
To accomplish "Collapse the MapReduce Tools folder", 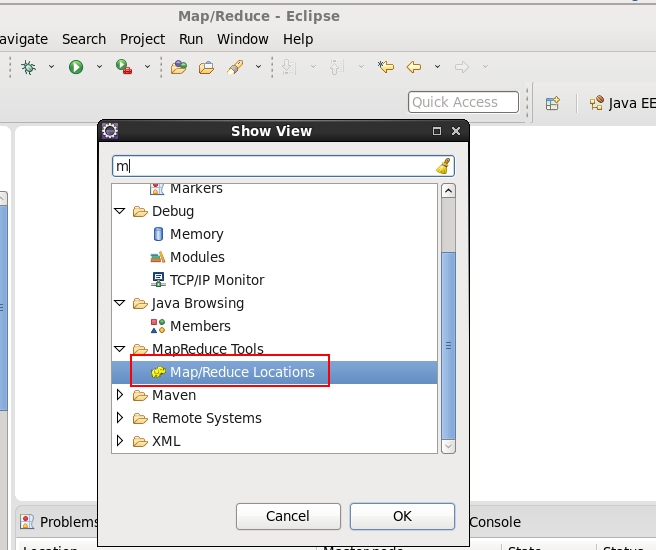I will 120,348.
